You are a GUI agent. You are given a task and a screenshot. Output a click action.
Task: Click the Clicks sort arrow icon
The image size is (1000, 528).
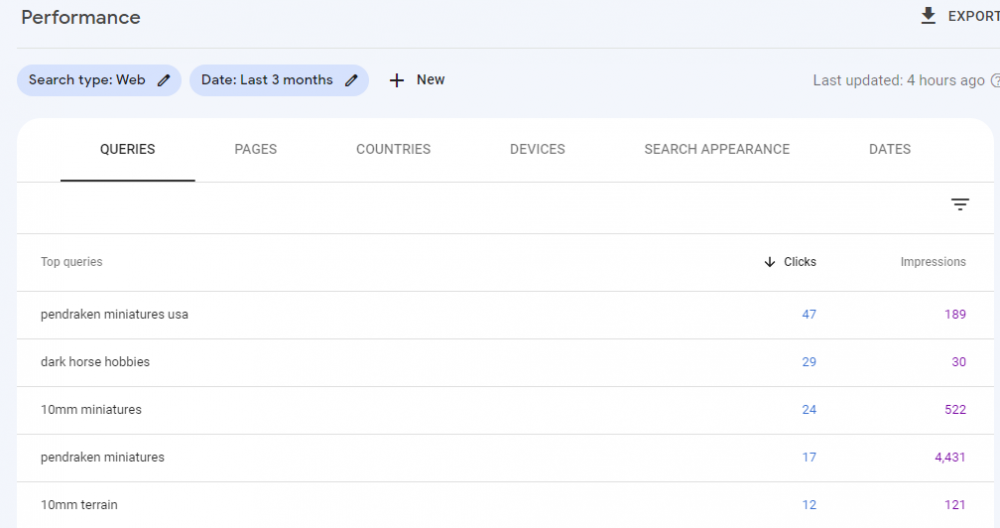point(769,262)
